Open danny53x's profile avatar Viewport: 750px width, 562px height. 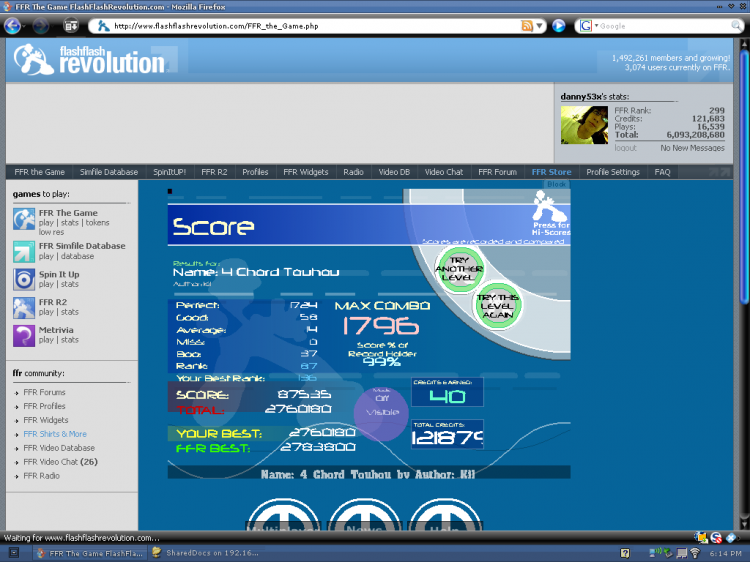click(x=584, y=125)
